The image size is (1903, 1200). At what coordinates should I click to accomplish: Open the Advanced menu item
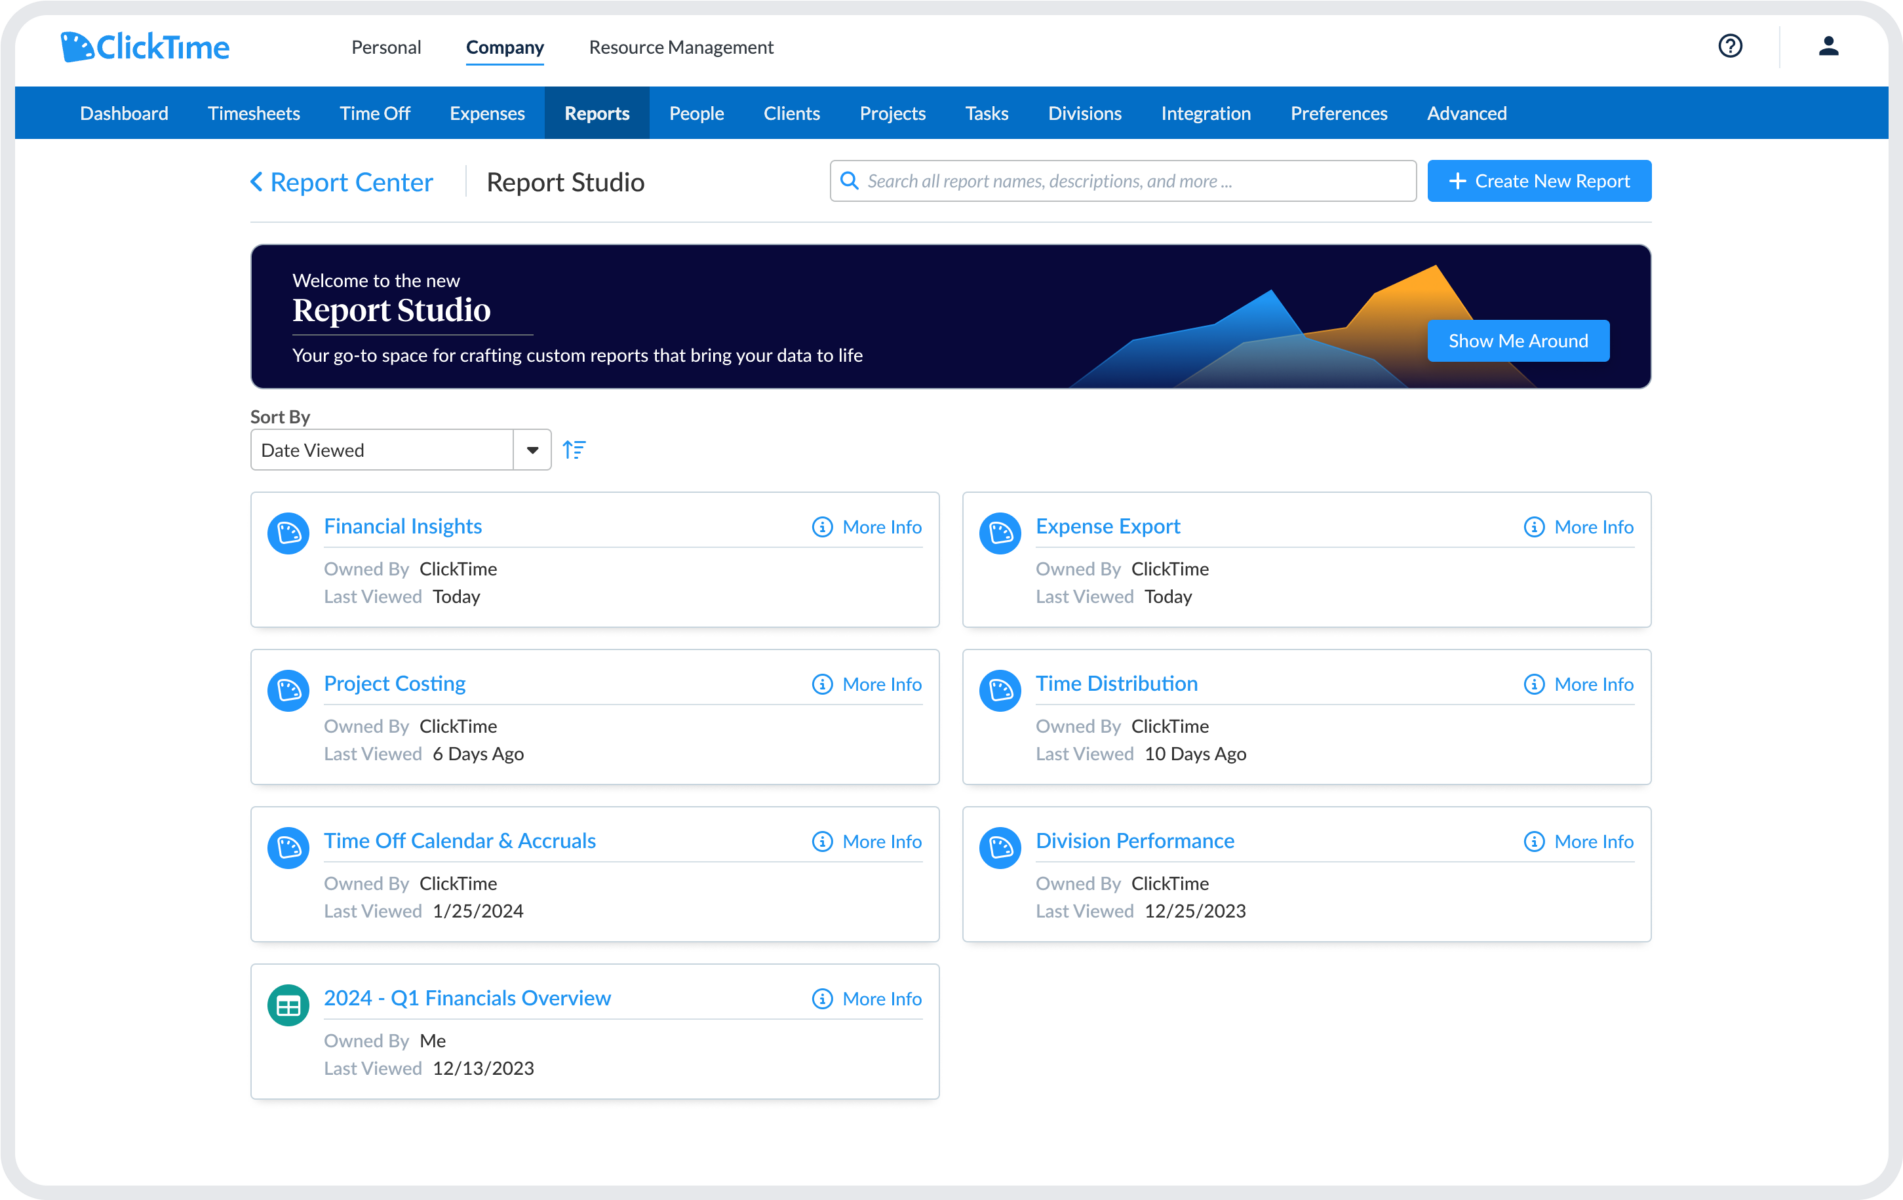1467,113
